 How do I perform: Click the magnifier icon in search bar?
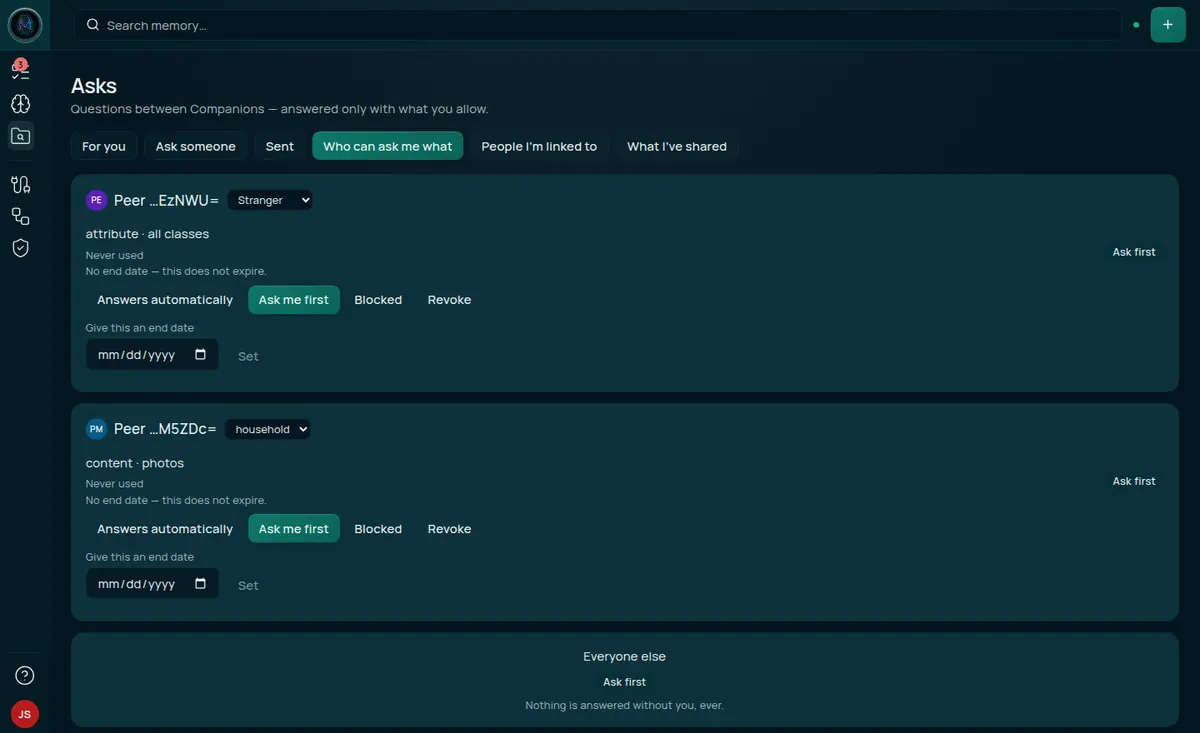[93, 25]
